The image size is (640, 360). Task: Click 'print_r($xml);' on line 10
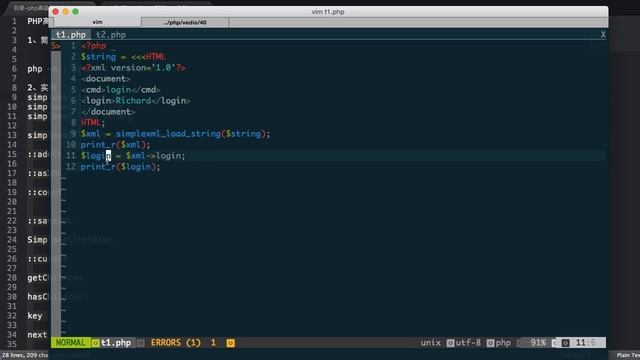pyautogui.click(x=116, y=145)
